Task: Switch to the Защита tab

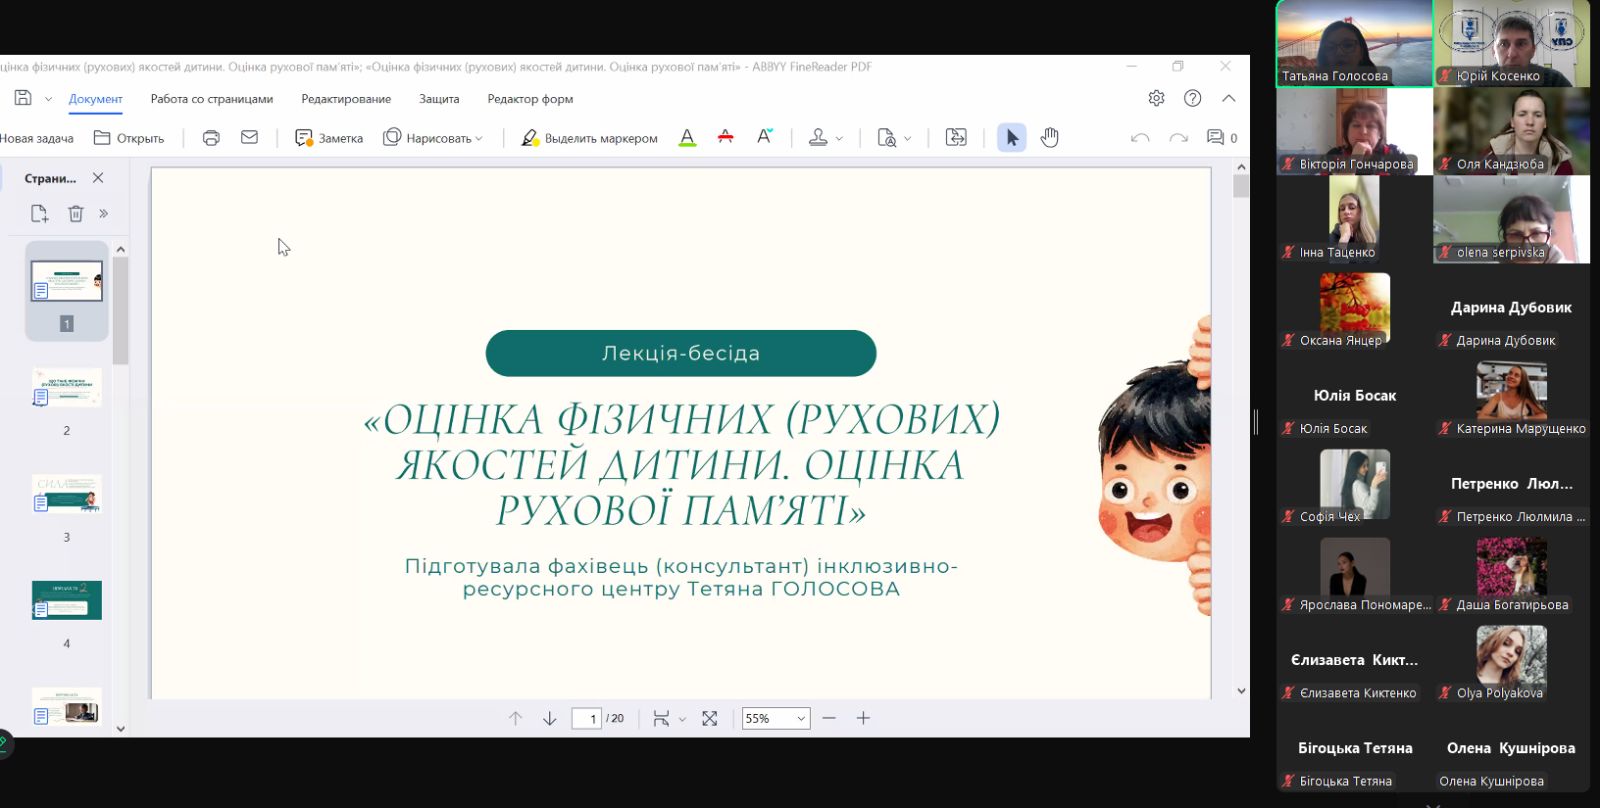Action: (439, 99)
